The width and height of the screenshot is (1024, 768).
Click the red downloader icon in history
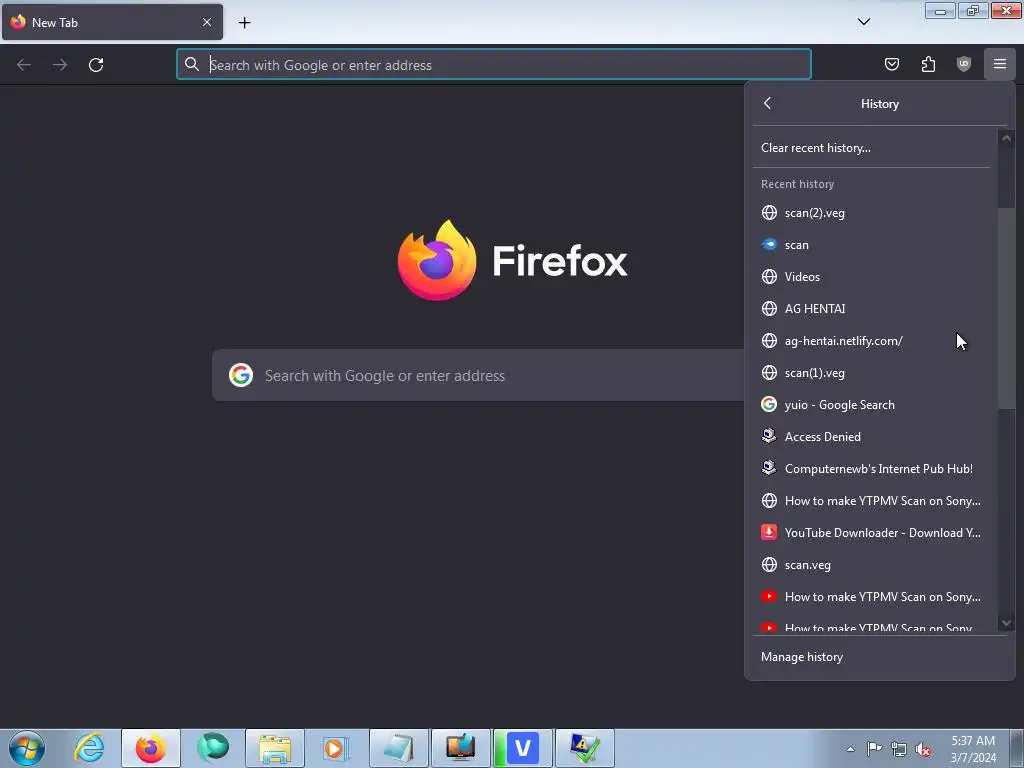(x=769, y=532)
